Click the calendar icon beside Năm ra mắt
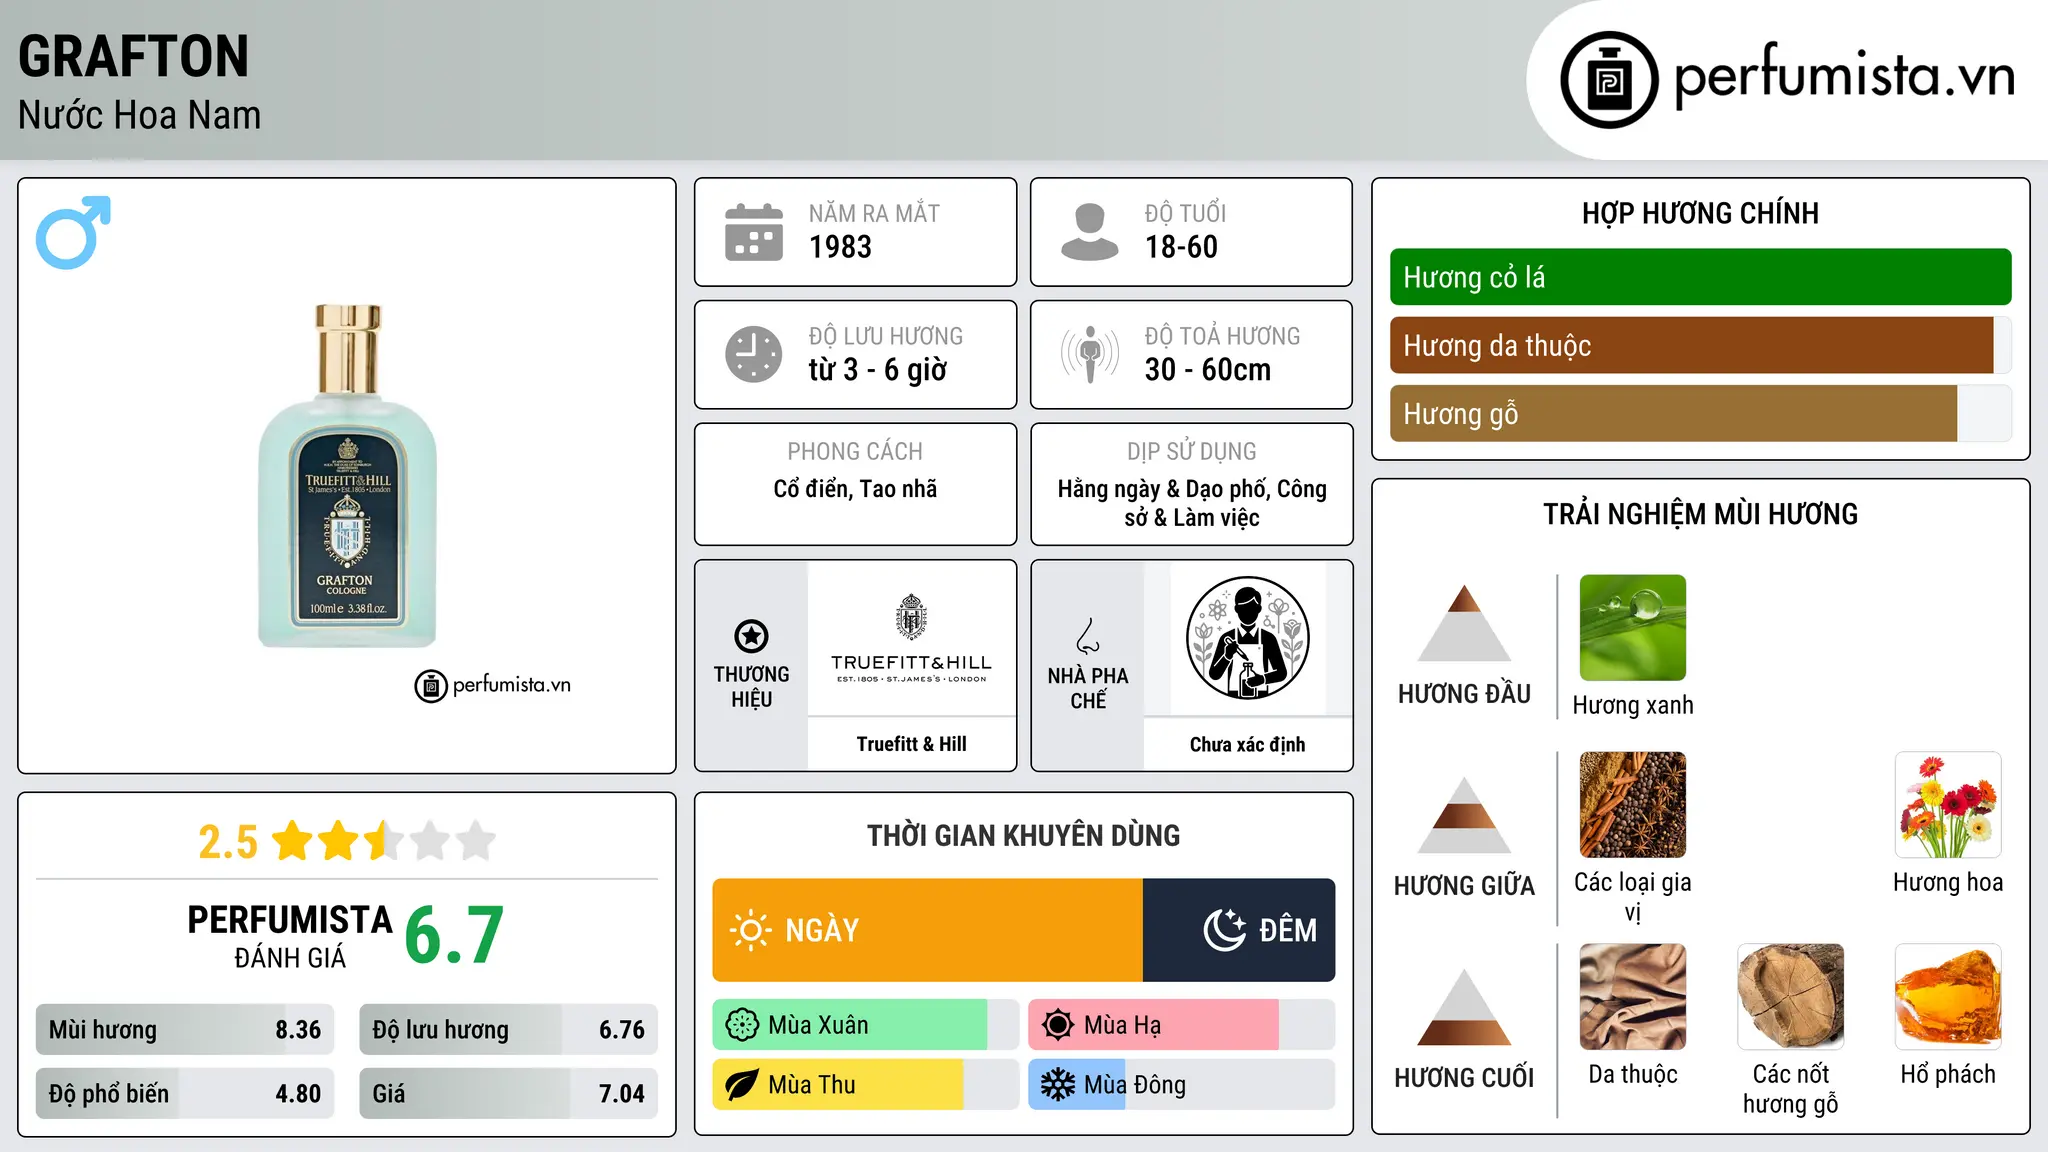Screen dimensions: 2048x1152 click(754, 232)
